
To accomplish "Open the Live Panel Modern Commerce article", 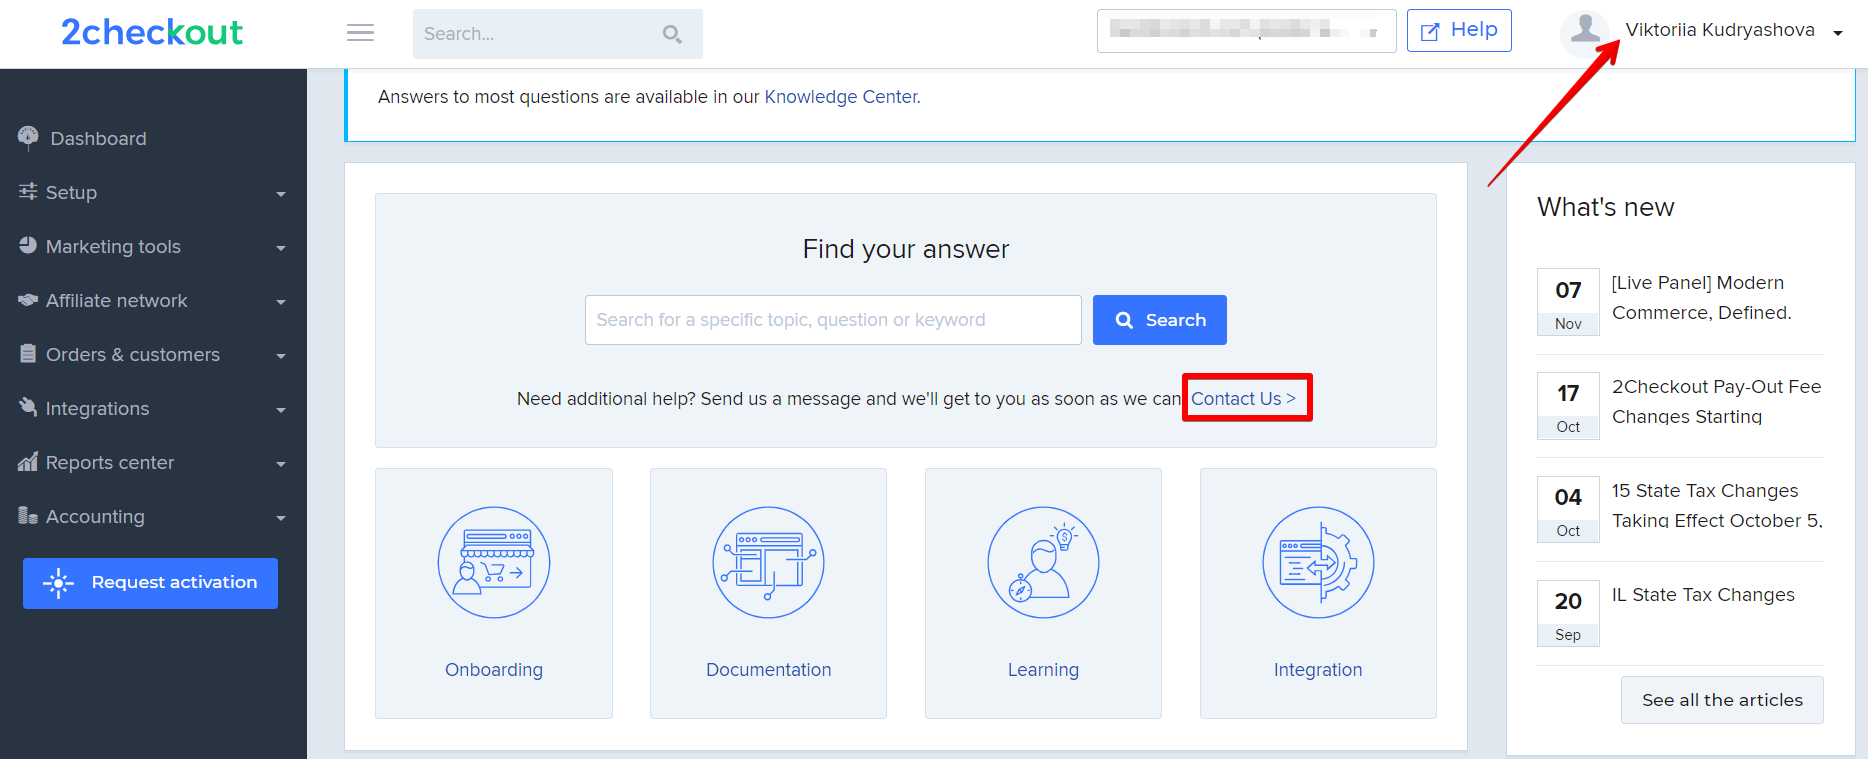I will click(x=1702, y=298).
